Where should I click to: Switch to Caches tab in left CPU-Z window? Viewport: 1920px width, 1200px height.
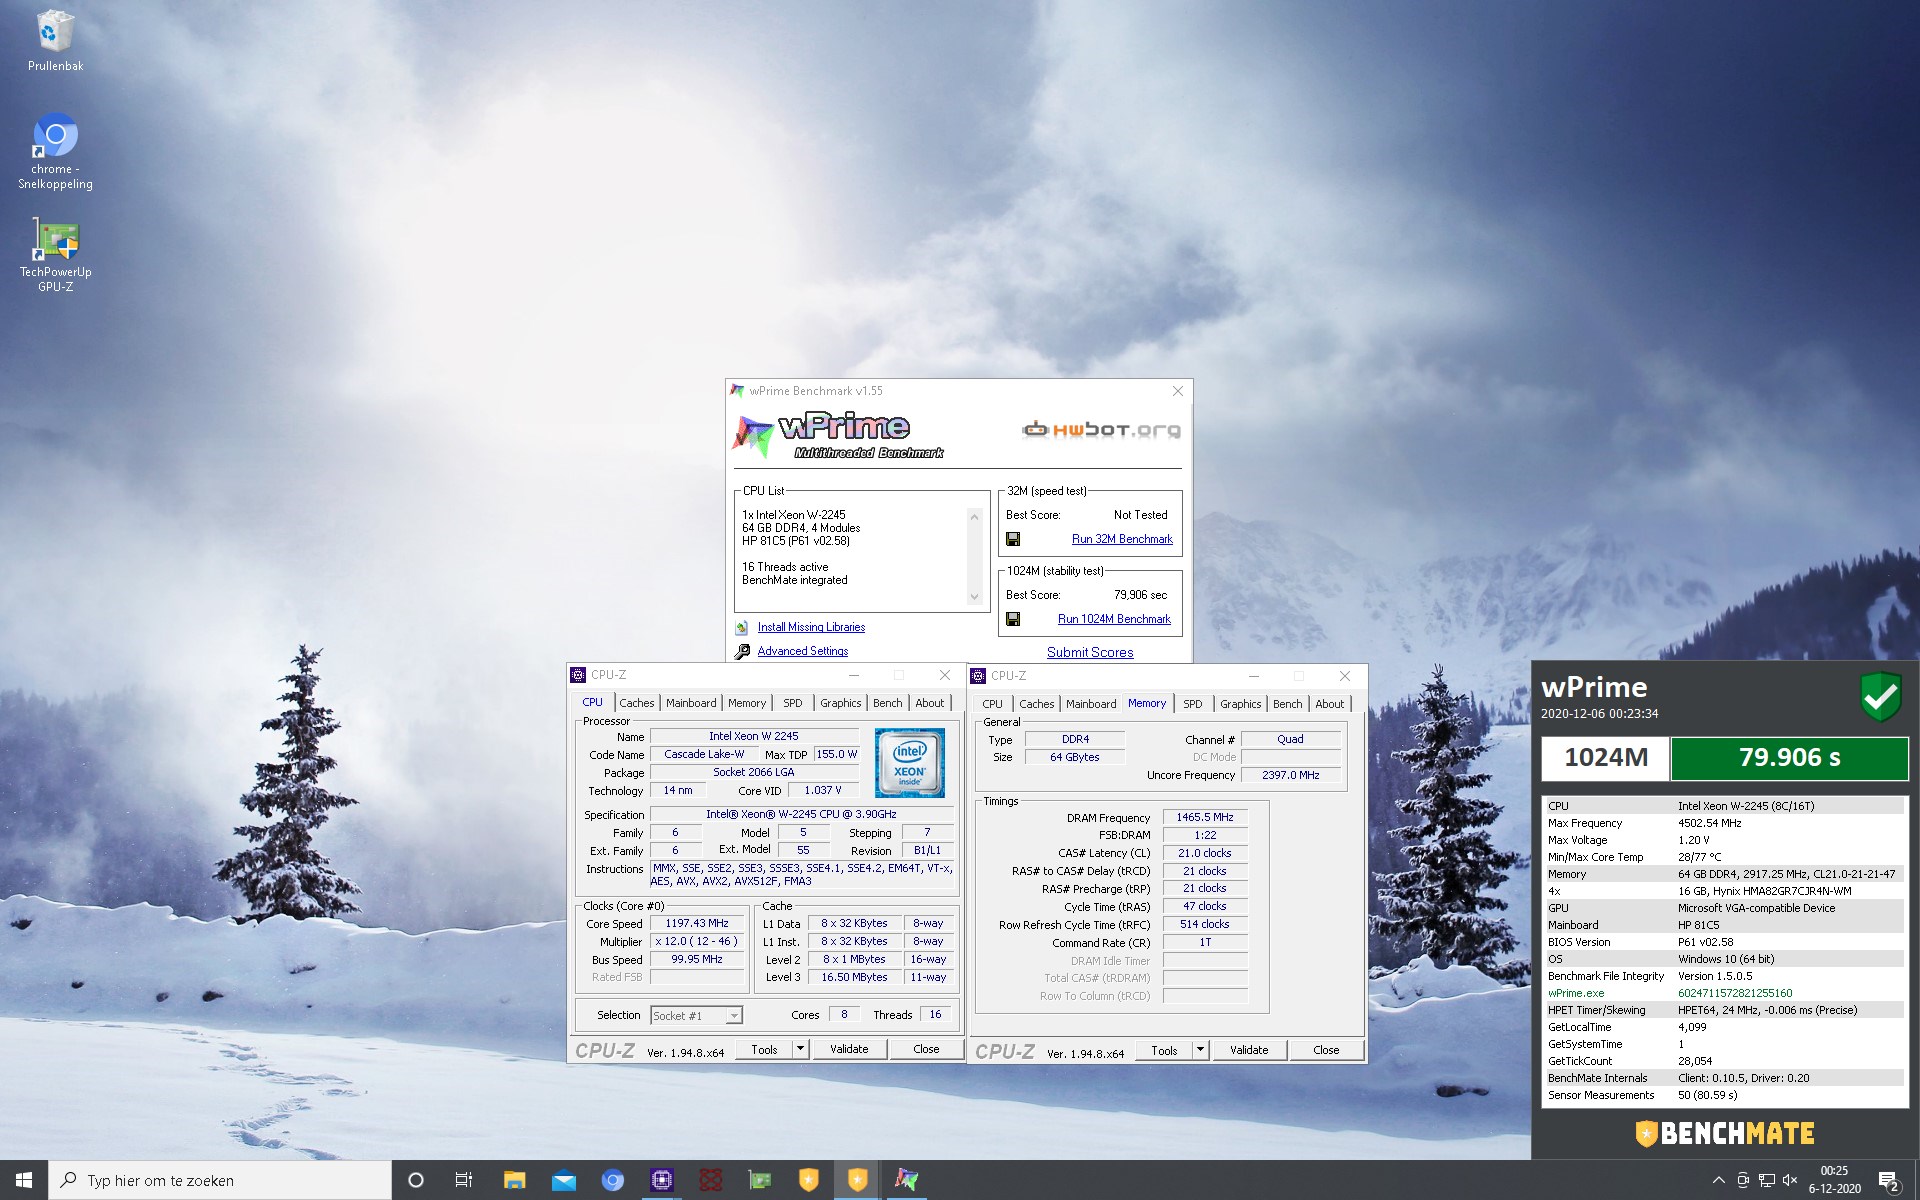tap(636, 703)
